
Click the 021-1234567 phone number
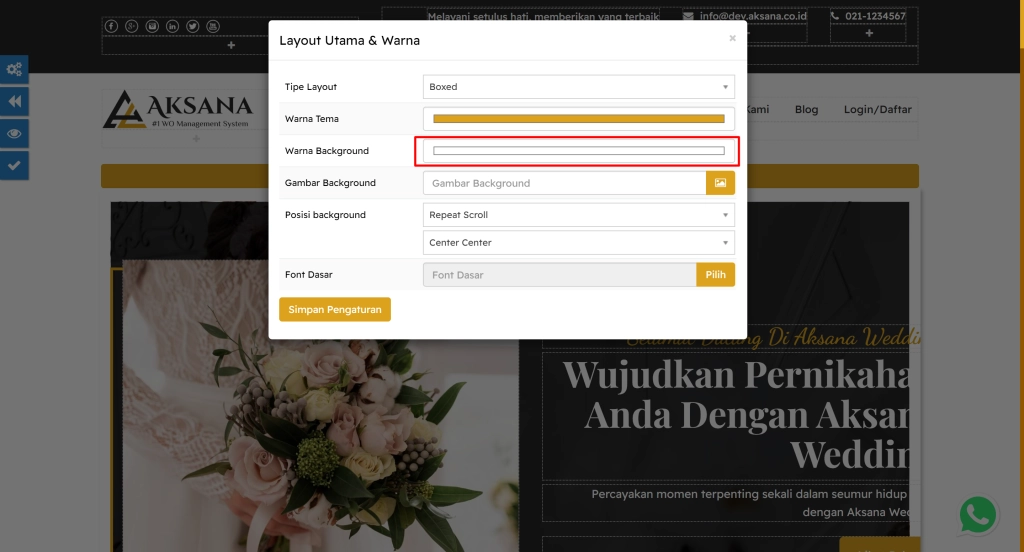875,16
